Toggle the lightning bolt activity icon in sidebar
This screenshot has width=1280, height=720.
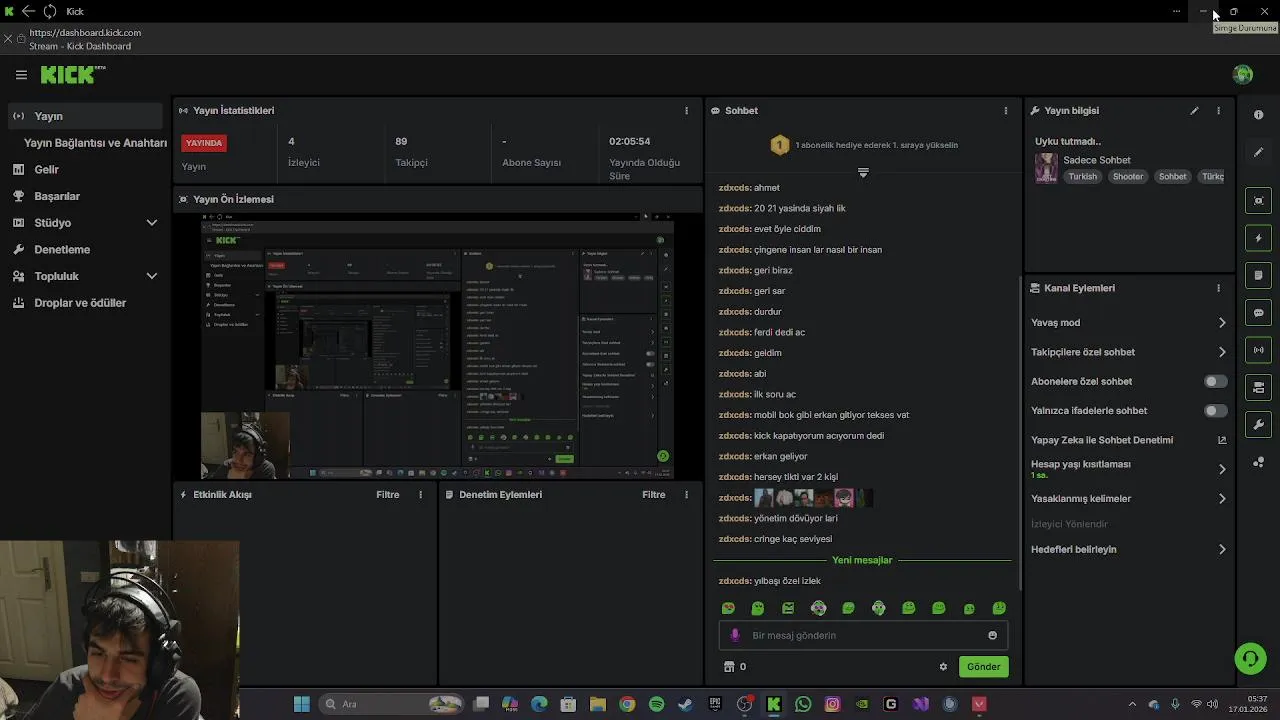(x=1259, y=238)
